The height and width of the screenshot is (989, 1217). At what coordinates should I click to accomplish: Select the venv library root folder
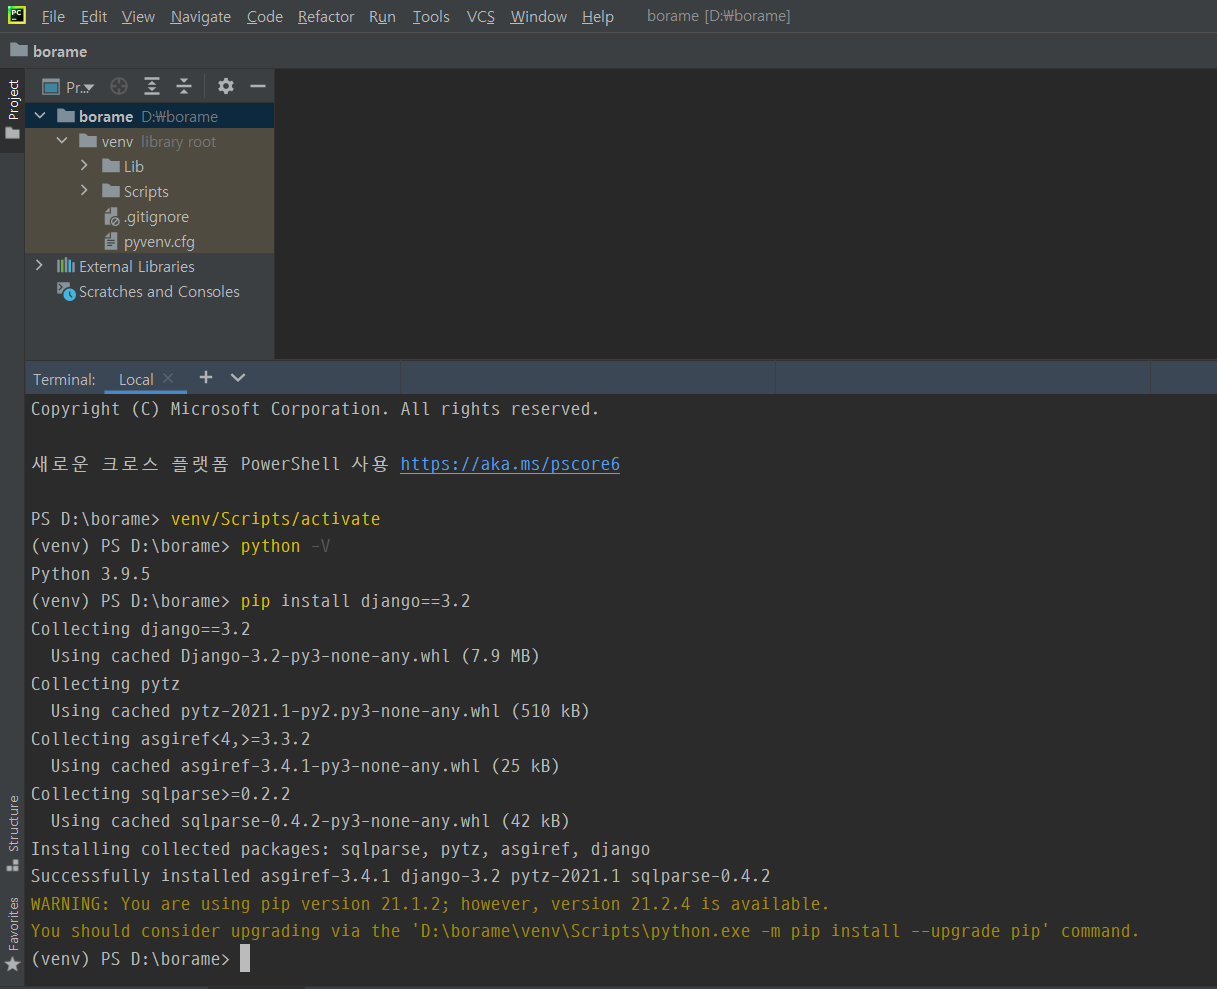(x=149, y=141)
